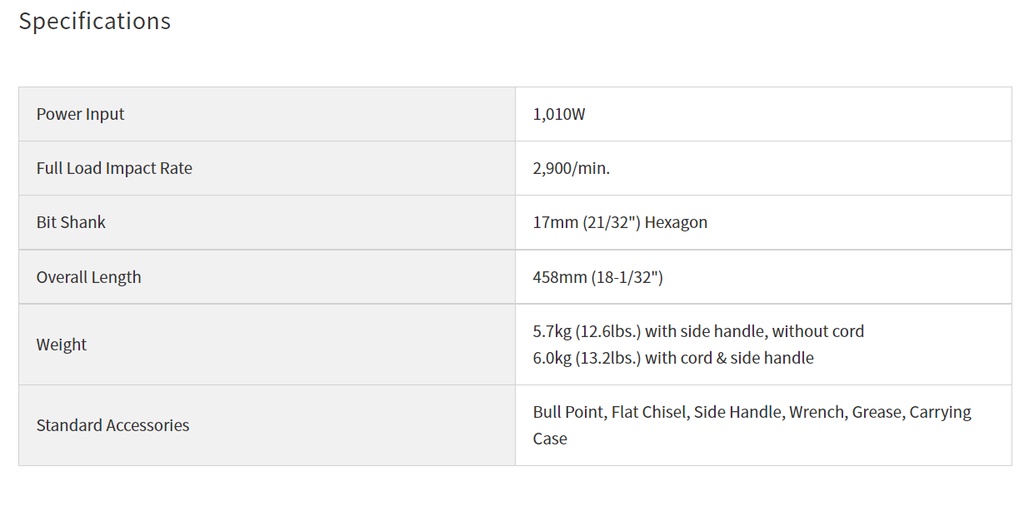The image size is (1024, 511).
Task: Click the Grease text in accessories list
Action: (878, 412)
